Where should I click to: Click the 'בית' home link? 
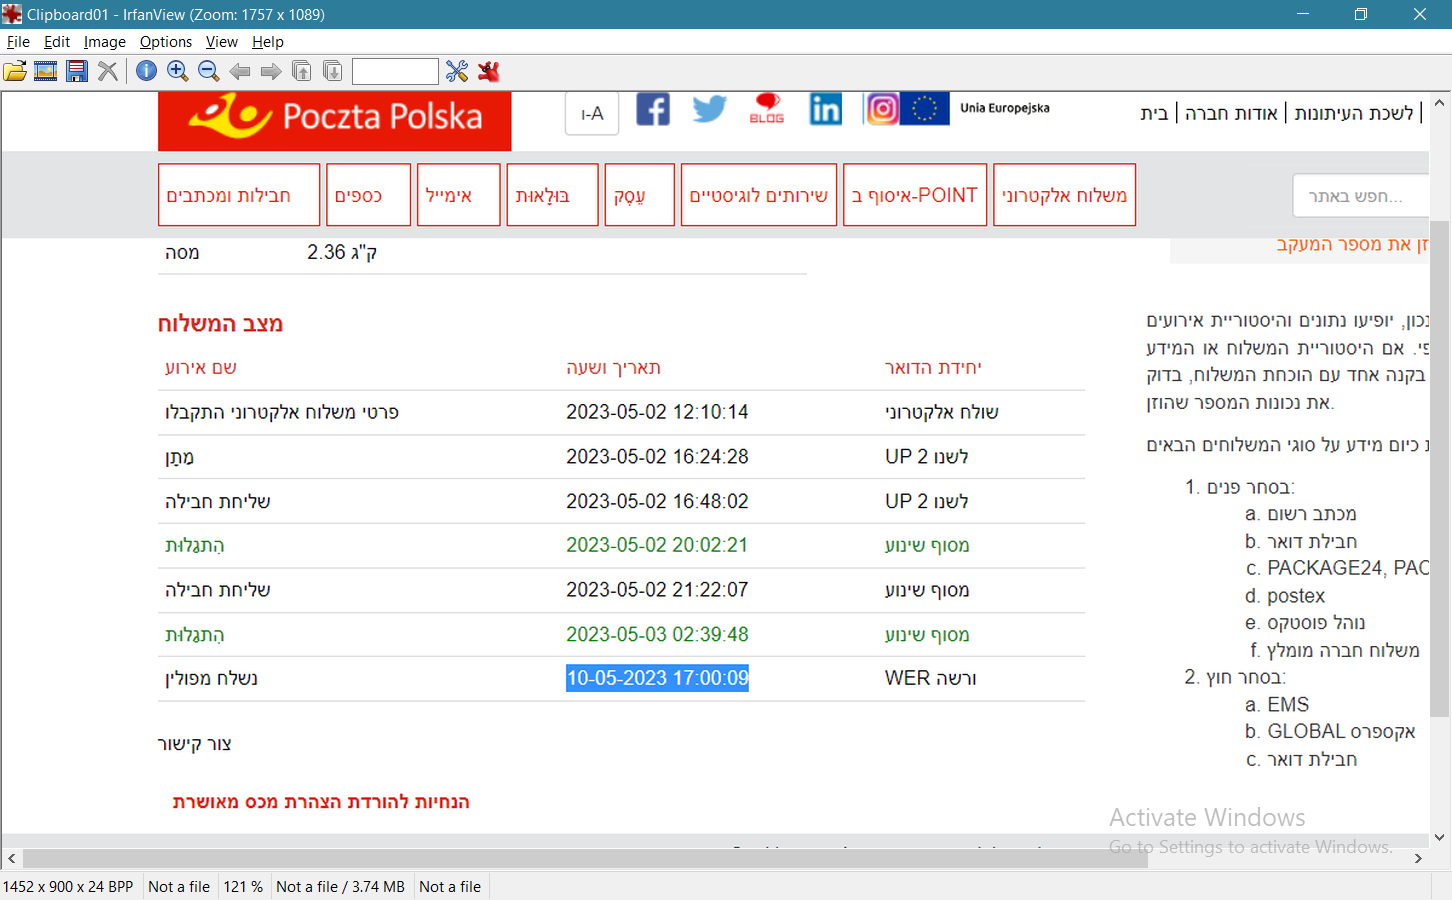tap(1154, 113)
